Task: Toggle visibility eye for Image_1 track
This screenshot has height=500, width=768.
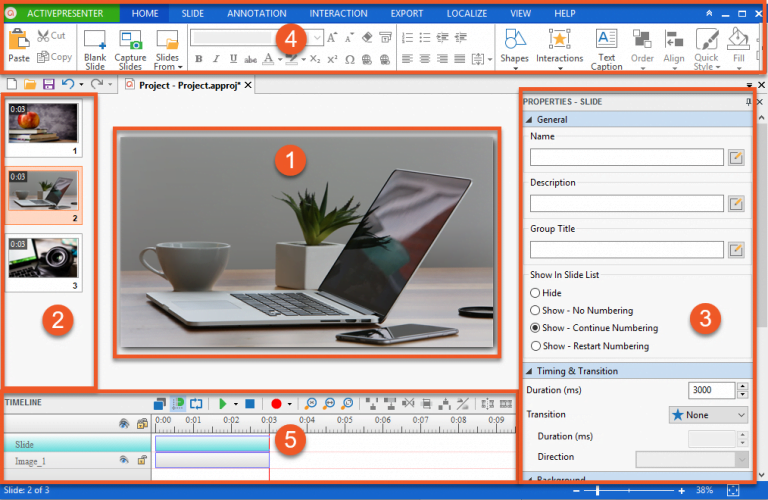Action: 124,460
